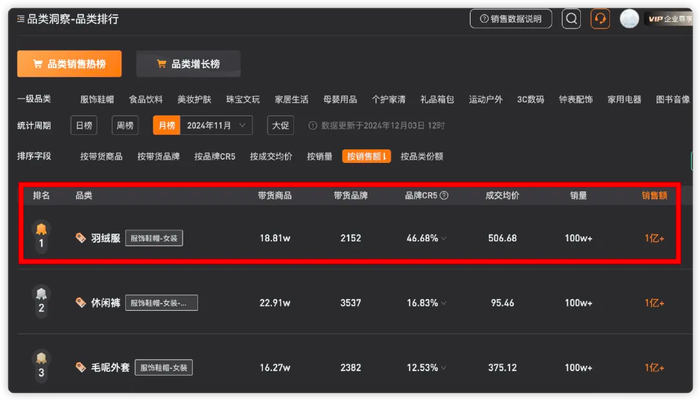Viewport: 700px width, 401px height.
Task: Toggle the menu icon beside 品类洞察
Action: pos(21,19)
